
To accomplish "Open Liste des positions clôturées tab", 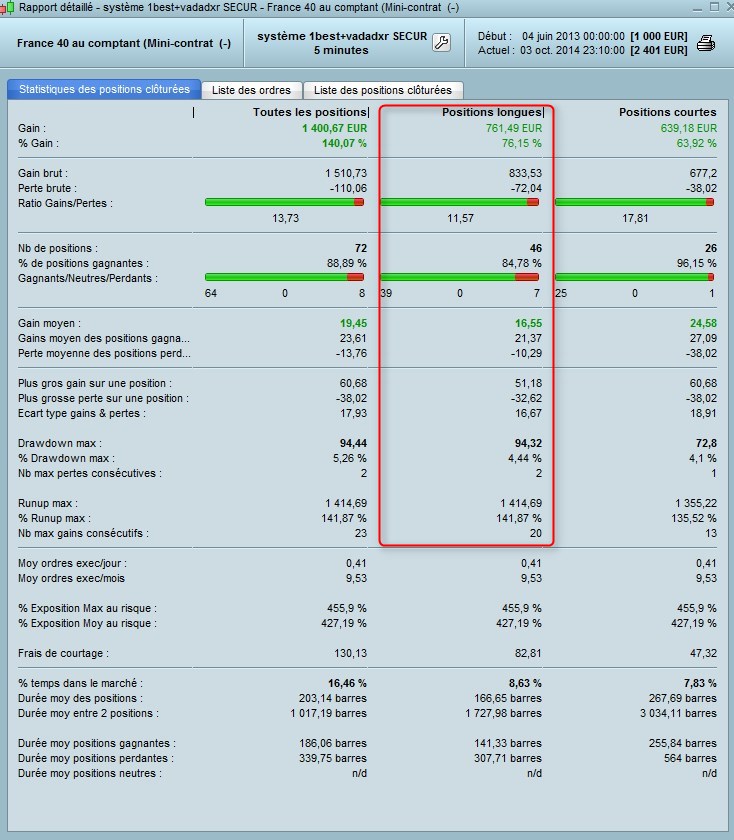I will 383,90.
